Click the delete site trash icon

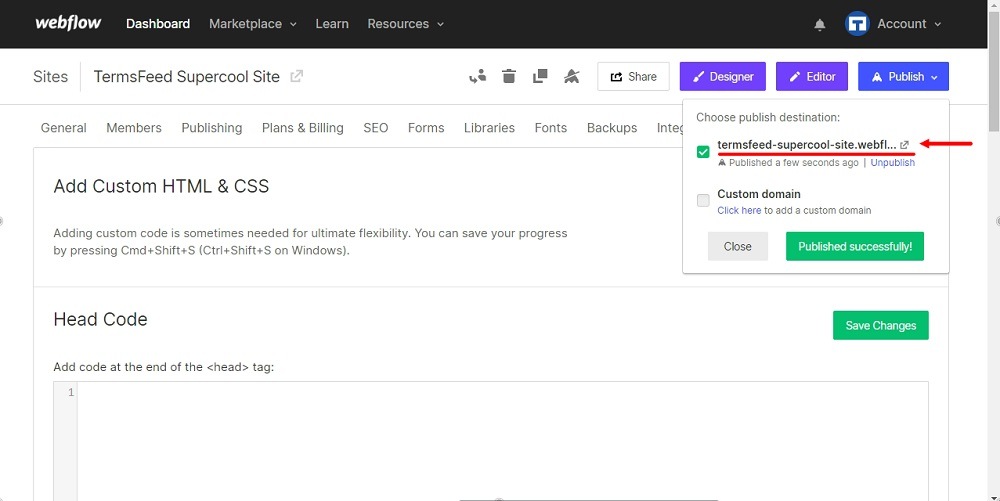coord(508,76)
